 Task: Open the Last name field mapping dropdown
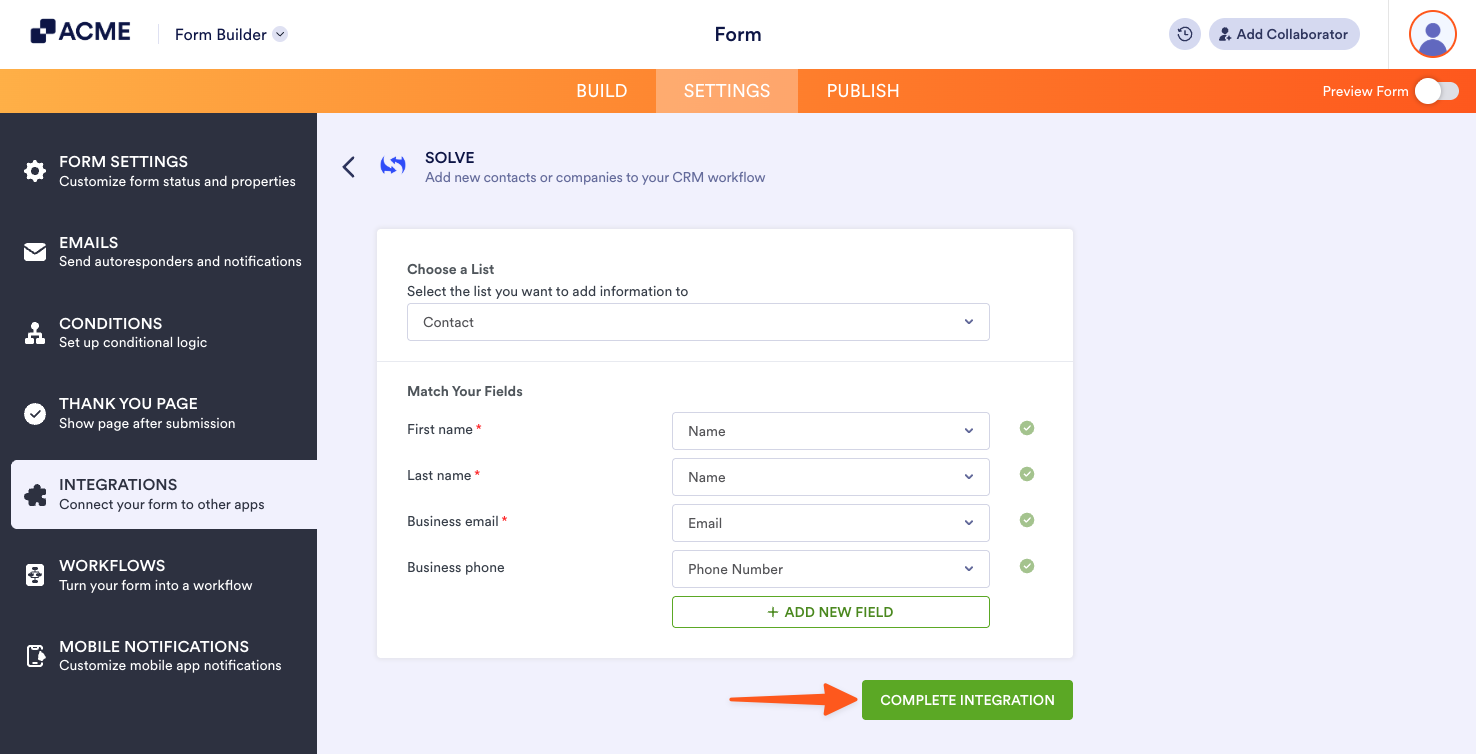830,477
